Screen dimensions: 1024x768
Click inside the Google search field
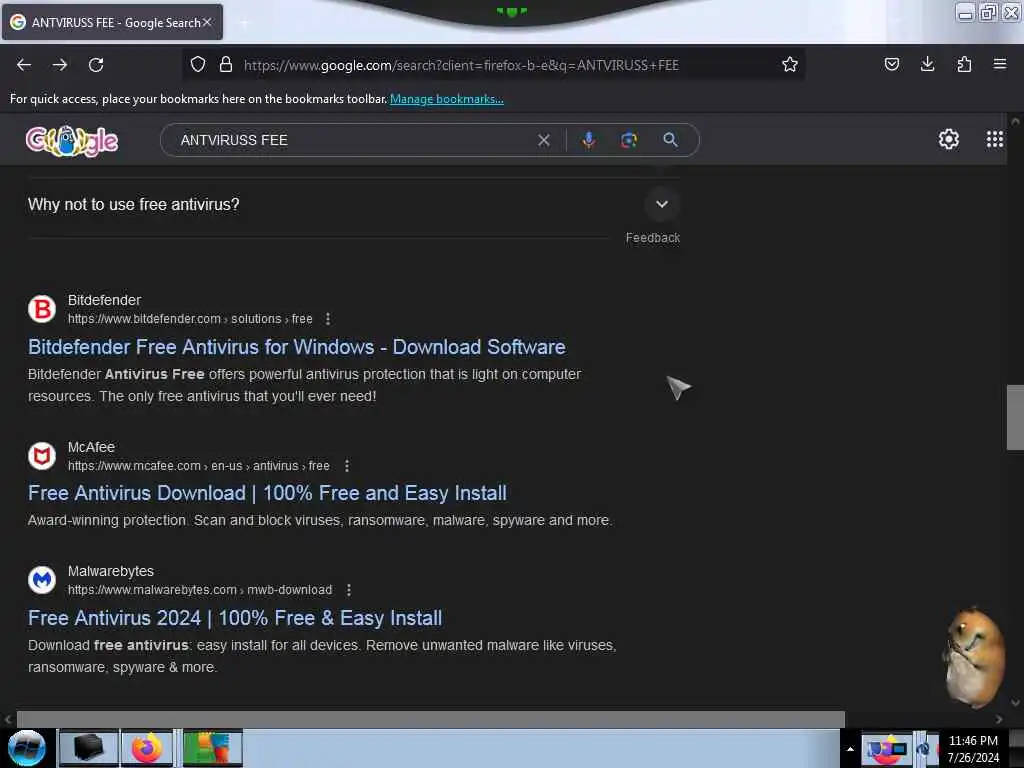point(353,140)
